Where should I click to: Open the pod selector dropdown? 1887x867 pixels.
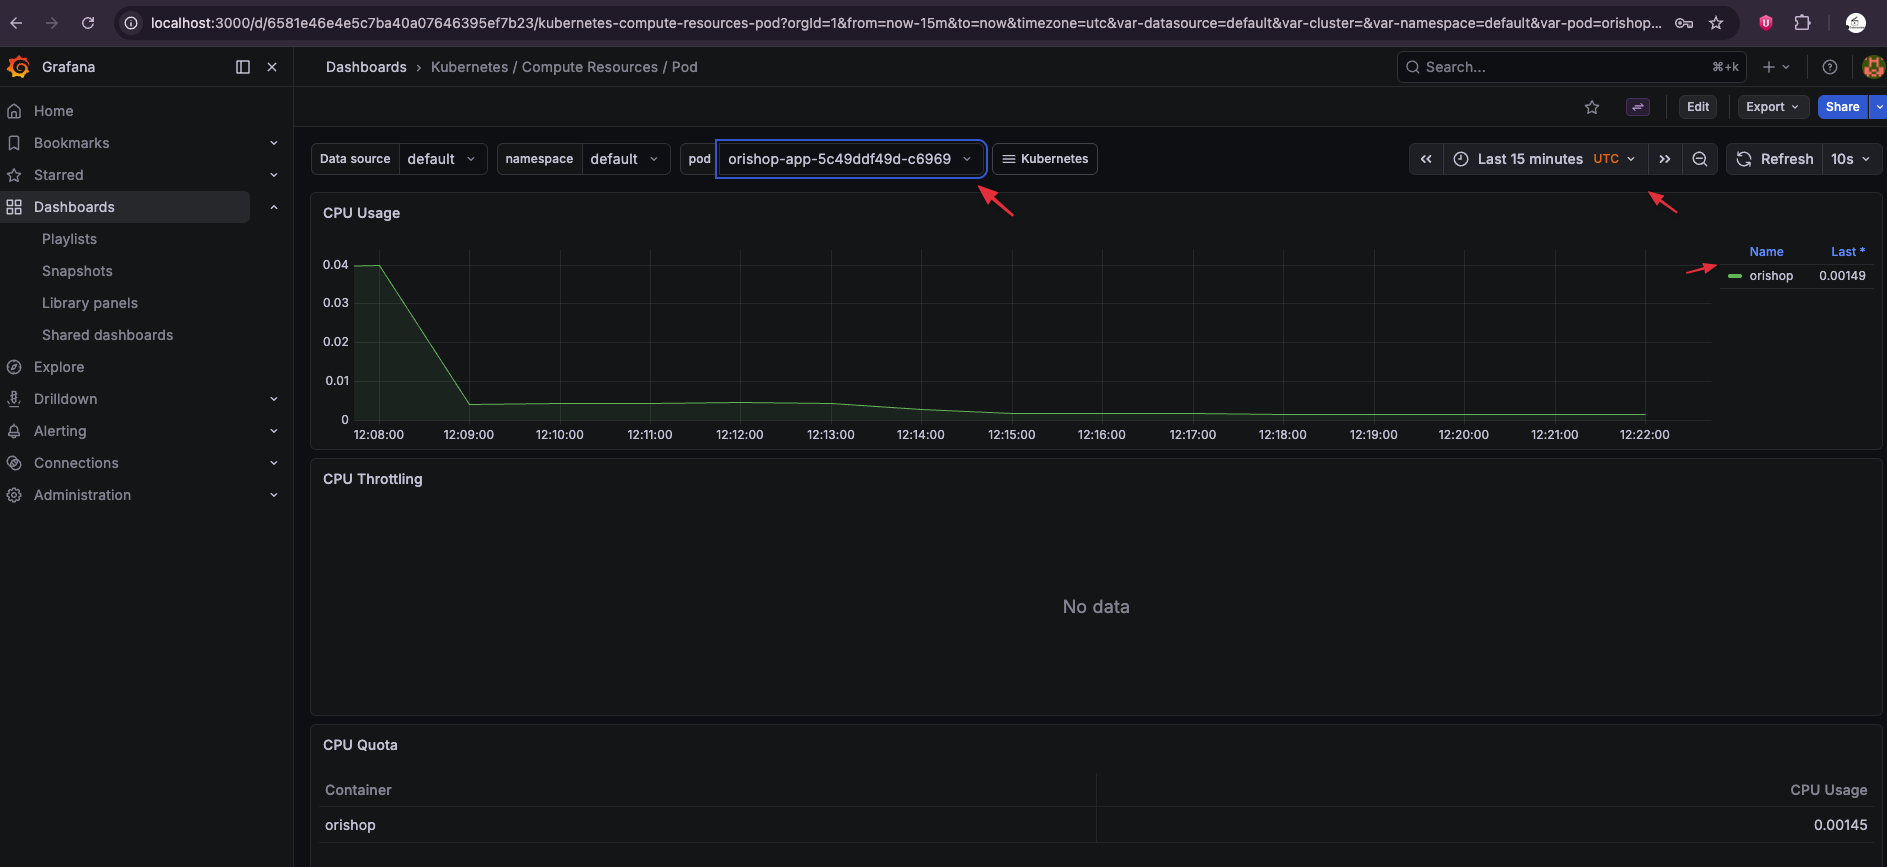(x=850, y=159)
